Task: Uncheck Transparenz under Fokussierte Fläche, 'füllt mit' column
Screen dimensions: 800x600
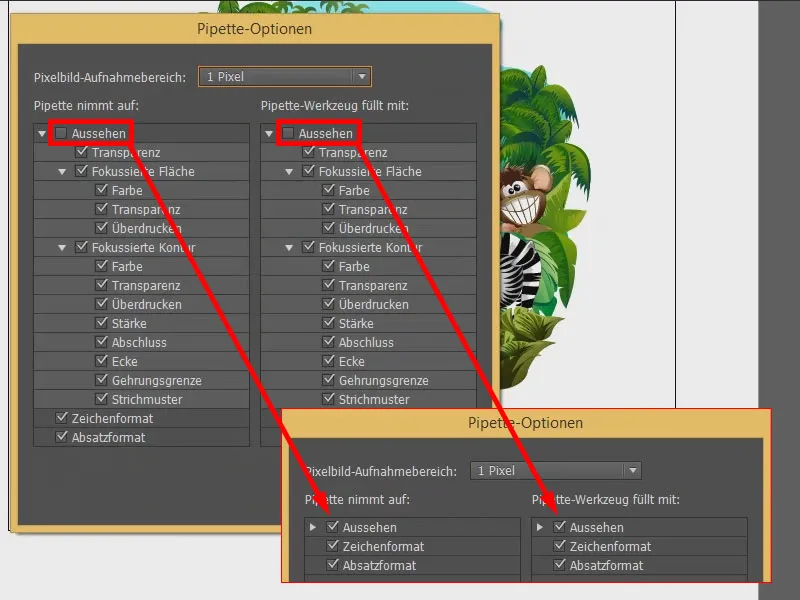Action: coord(329,209)
